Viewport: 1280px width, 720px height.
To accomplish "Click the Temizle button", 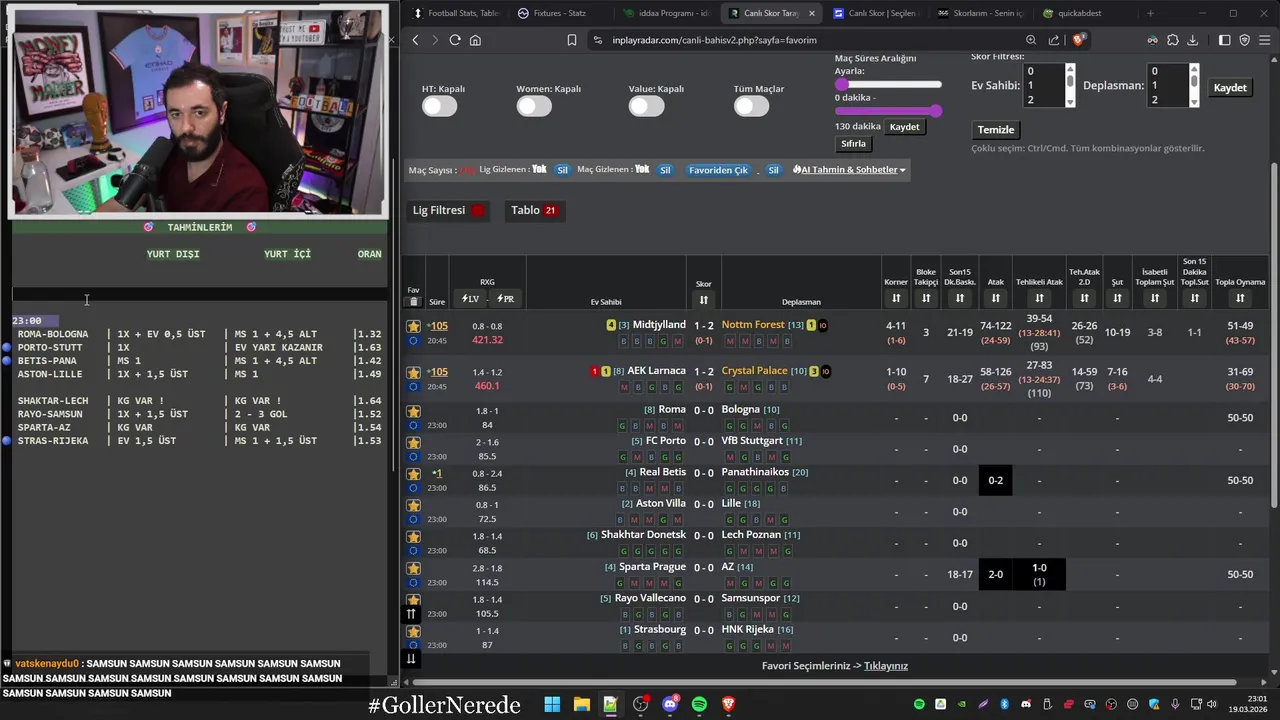I will 996,130.
